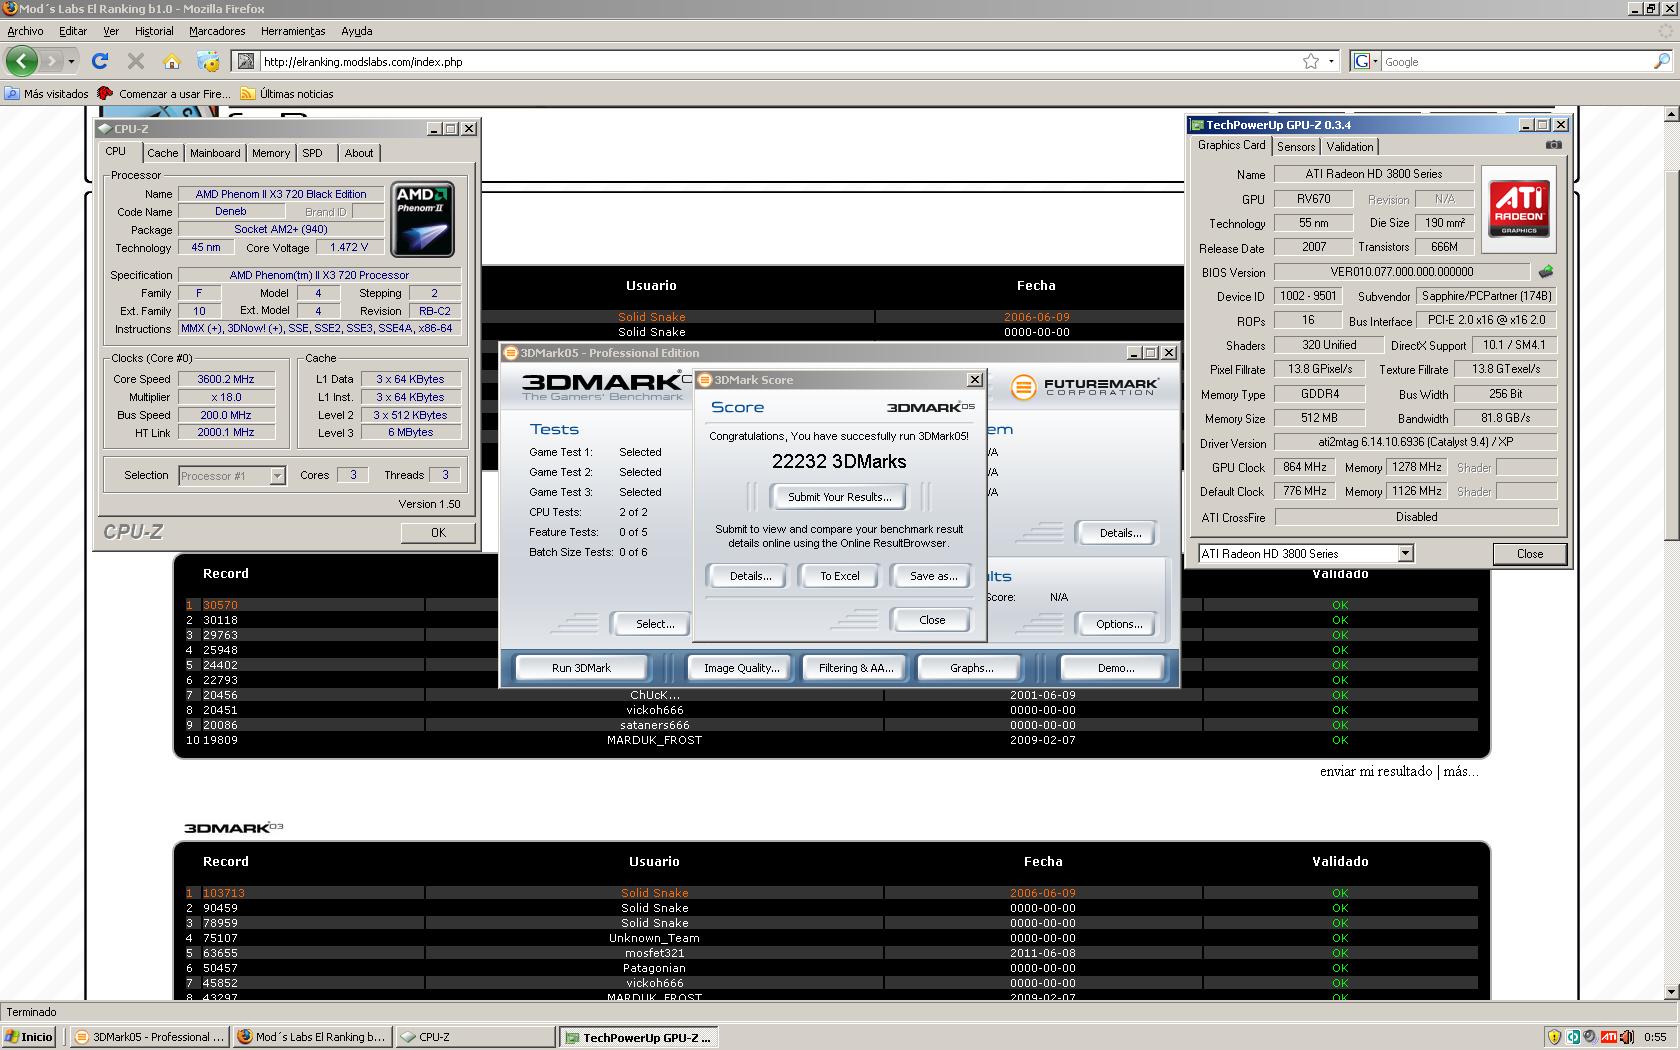Click enviar mi resultado link
Screen dimensions: 1680x1050
[x=1375, y=771]
